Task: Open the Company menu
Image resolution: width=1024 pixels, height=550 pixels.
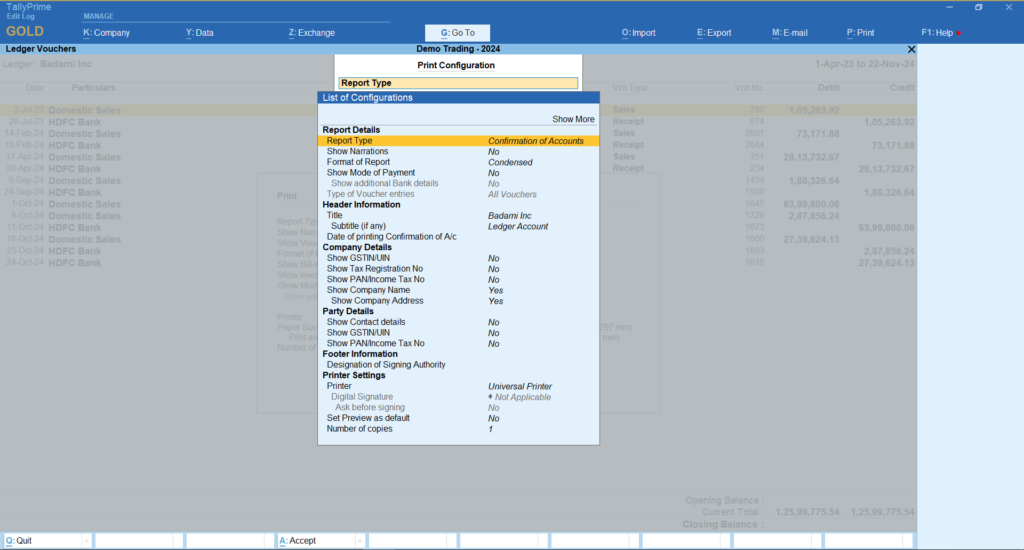Action: click(107, 33)
